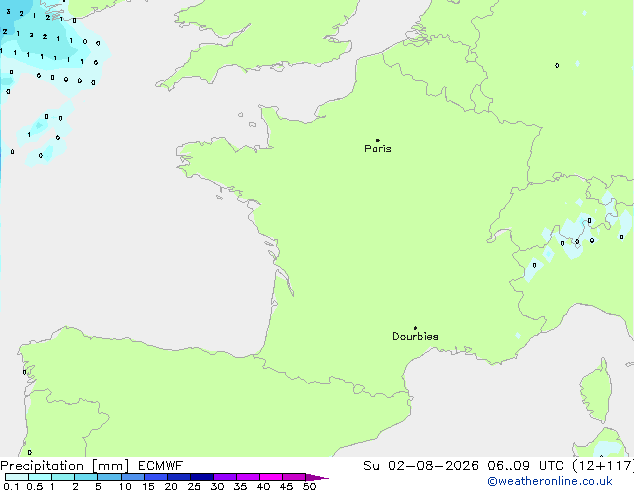Click the 06..09 UTC time range text
Image resolution: width=634 pixels, height=490 pixels.
point(526,466)
